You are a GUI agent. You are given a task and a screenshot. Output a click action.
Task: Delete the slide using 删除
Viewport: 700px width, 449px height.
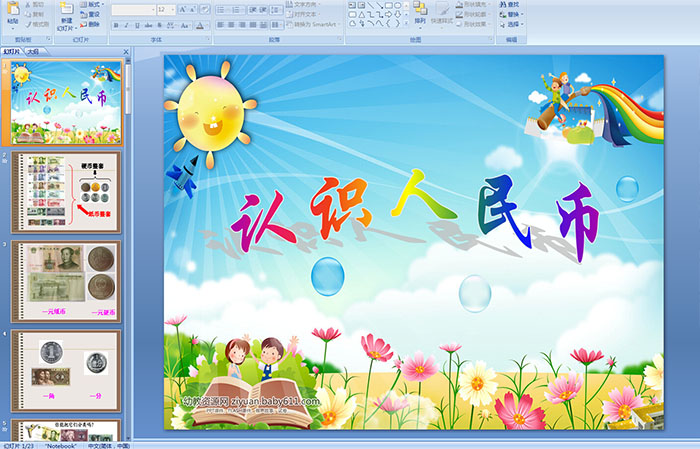tap(91, 24)
